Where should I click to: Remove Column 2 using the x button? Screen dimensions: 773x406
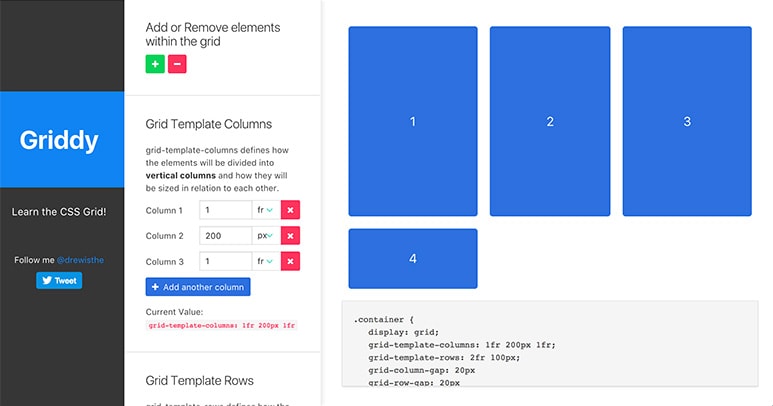(x=290, y=236)
